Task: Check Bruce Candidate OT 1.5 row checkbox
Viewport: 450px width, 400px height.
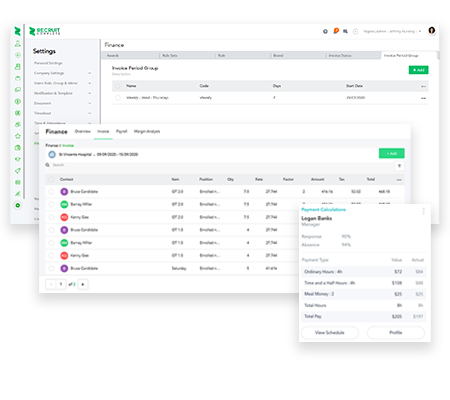Action: (x=51, y=230)
